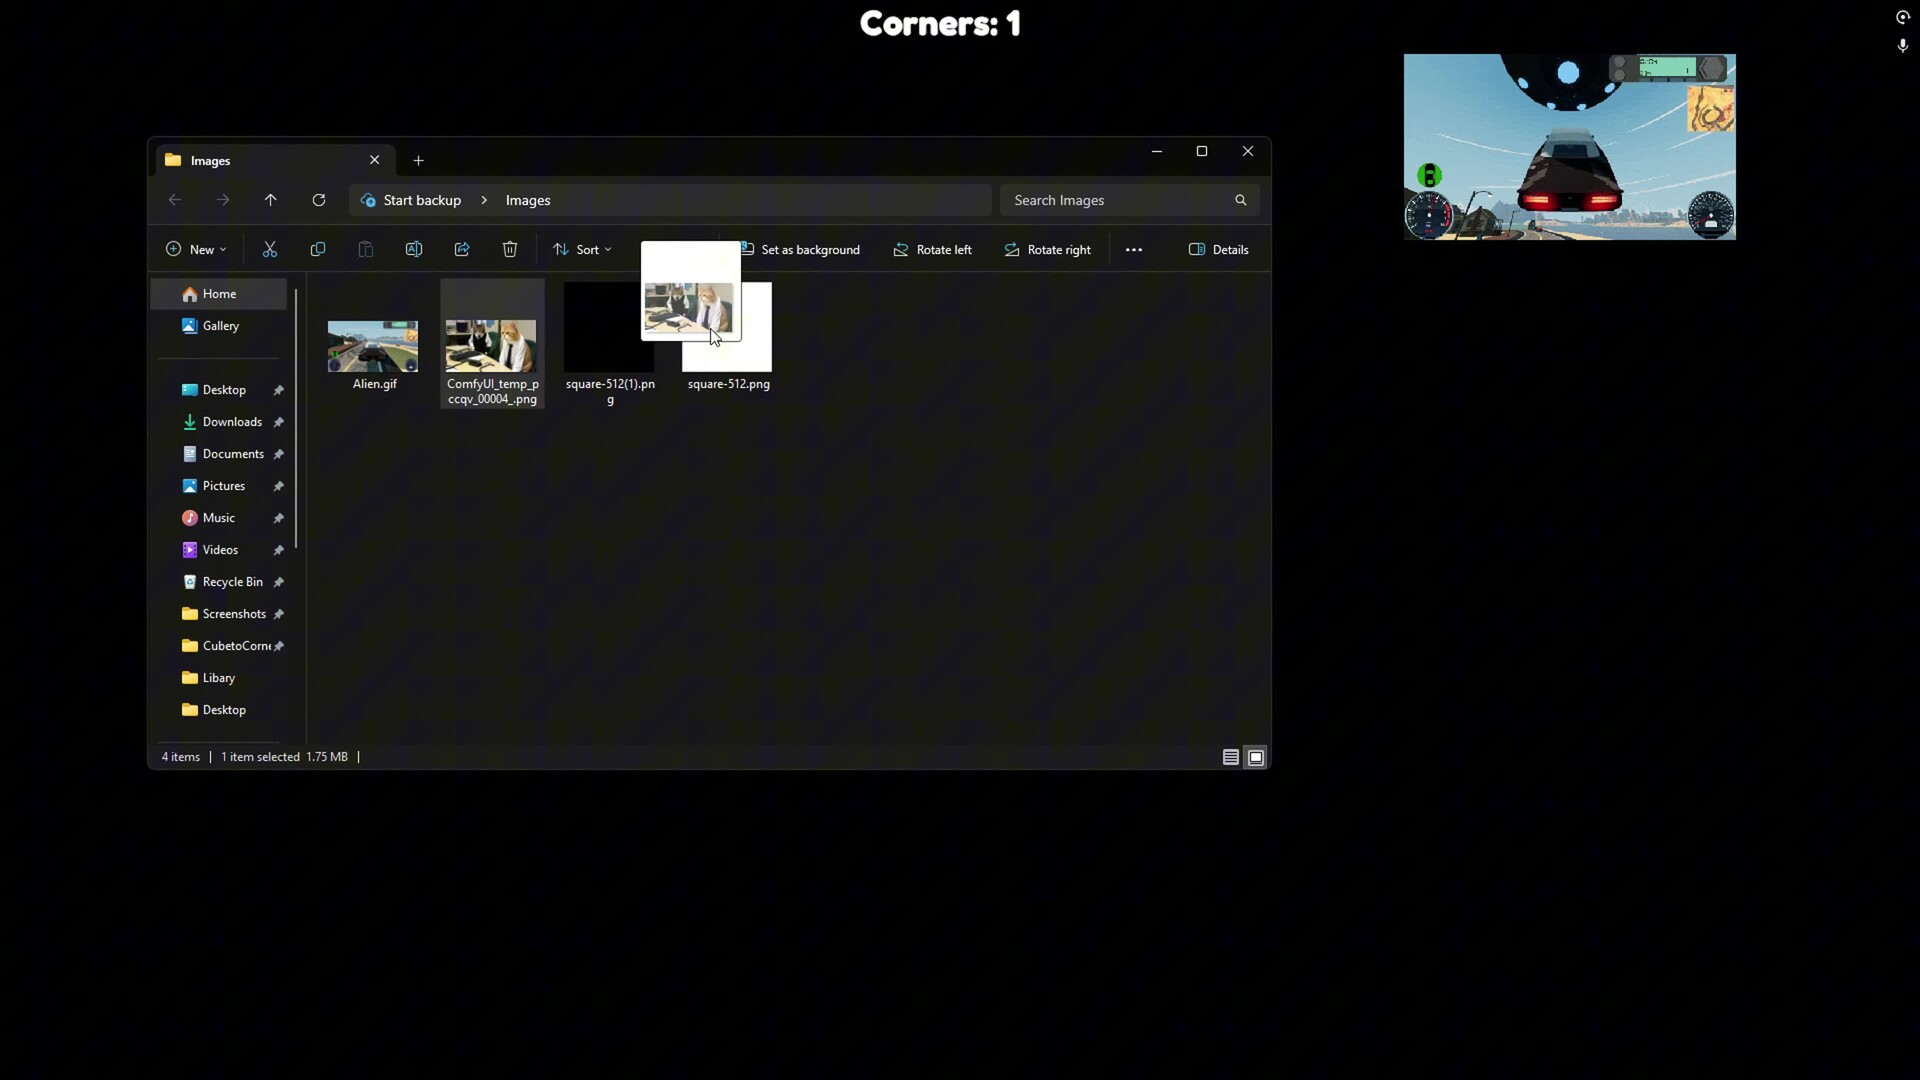Image resolution: width=1920 pixels, height=1080 pixels.
Task: Open the See more ellipsis menu
Action: tap(1134, 250)
